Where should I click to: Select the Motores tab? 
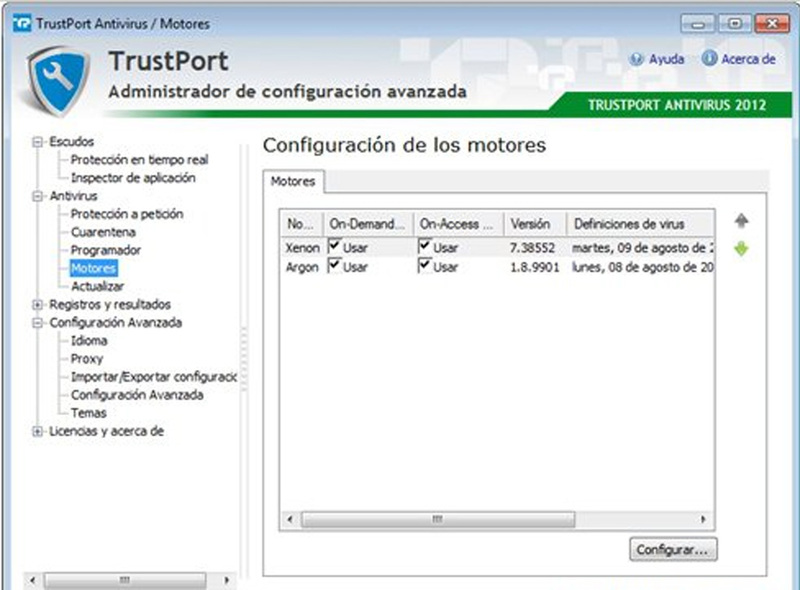click(x=293, y=182)
